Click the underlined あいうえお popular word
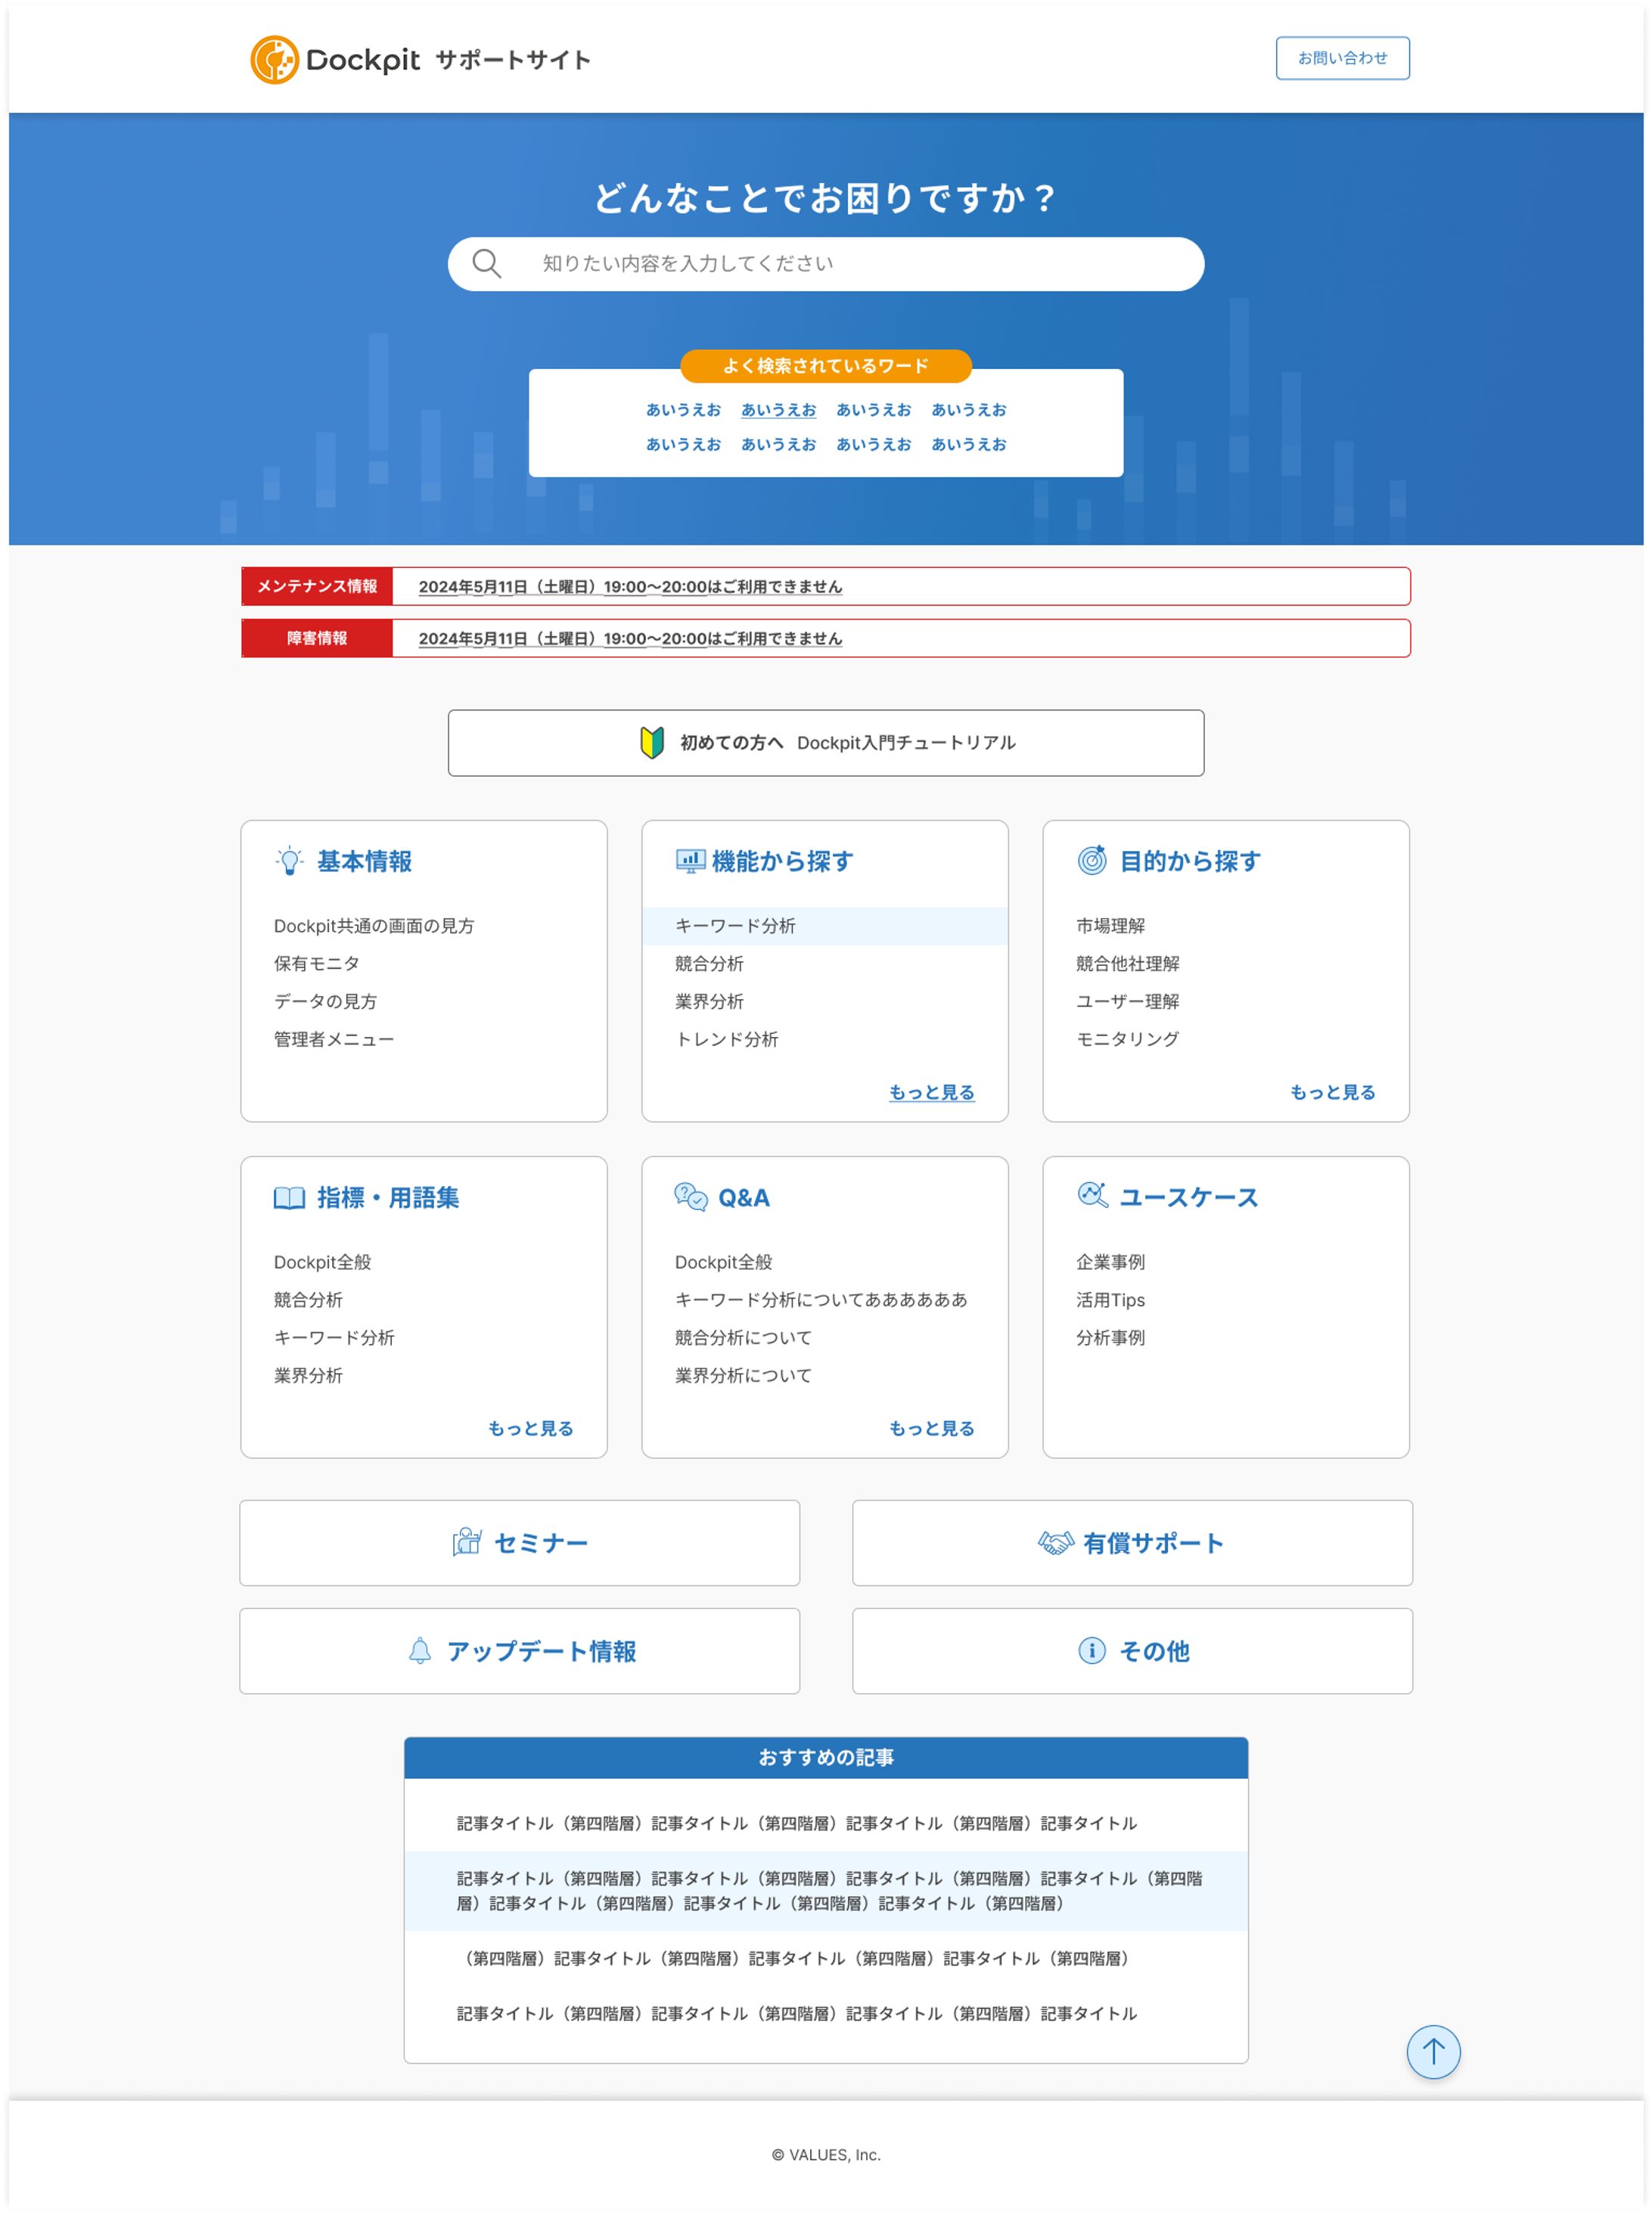 tap(778, 410)
